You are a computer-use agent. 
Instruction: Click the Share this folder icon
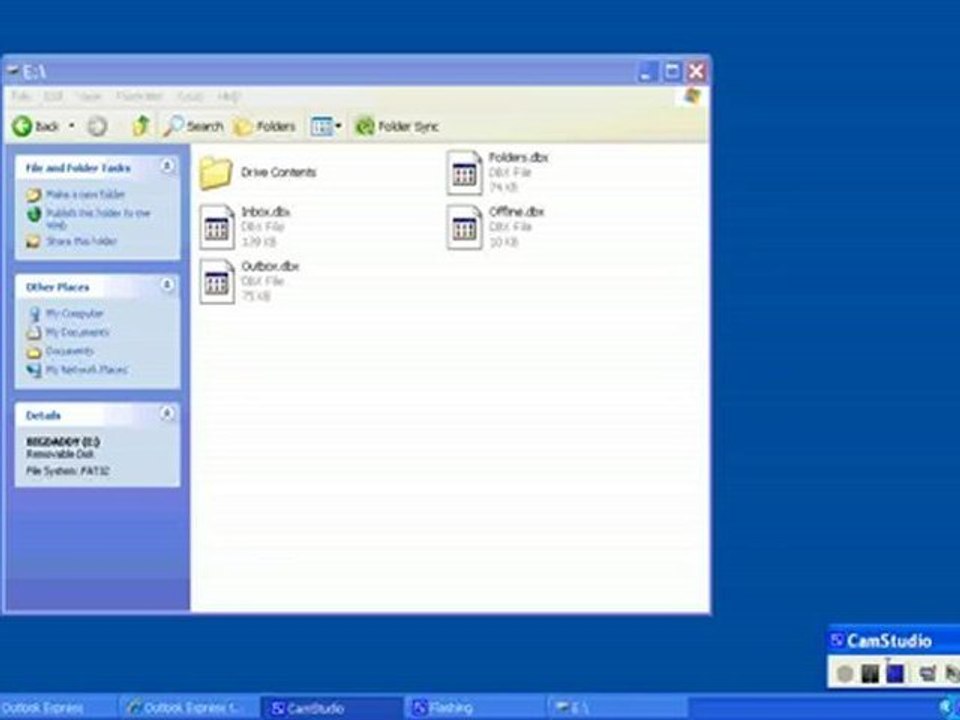point(34,241)
